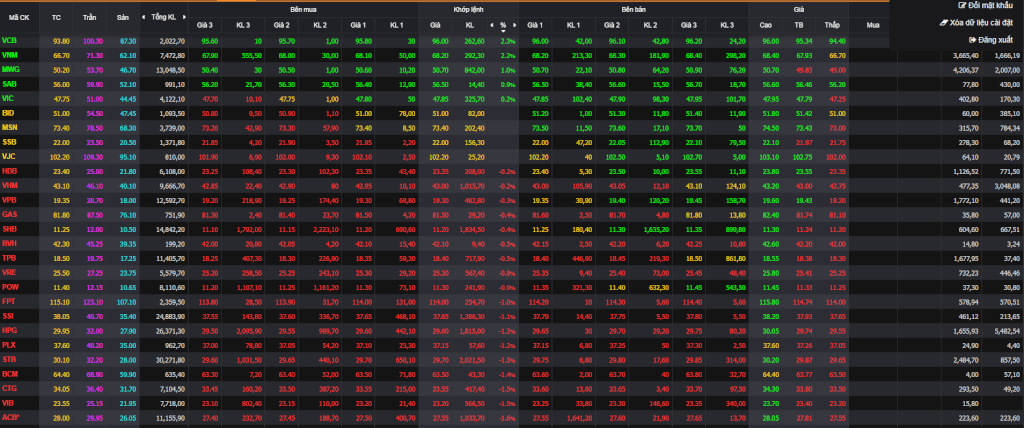The width and height of the screenshot is (1024, 428).
Task: Select VNM stock ticker
Action: [10, 55]
